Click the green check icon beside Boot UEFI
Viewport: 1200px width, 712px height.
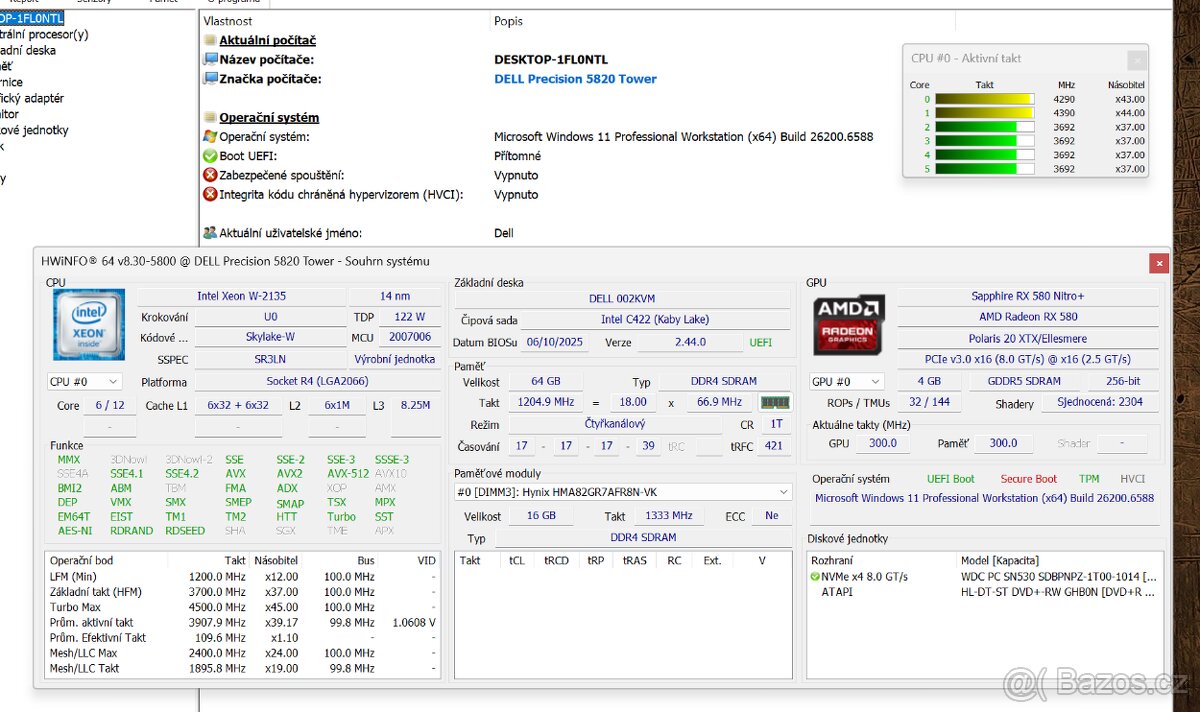coord(210,156)
